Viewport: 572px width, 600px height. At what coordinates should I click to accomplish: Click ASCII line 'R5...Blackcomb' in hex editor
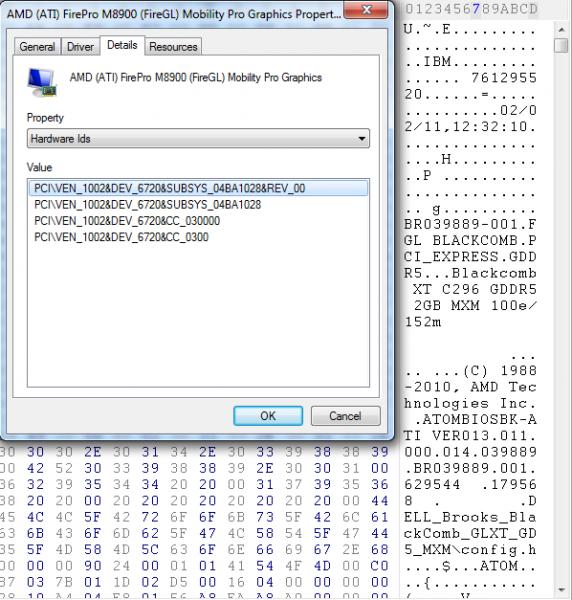(470, 273)
